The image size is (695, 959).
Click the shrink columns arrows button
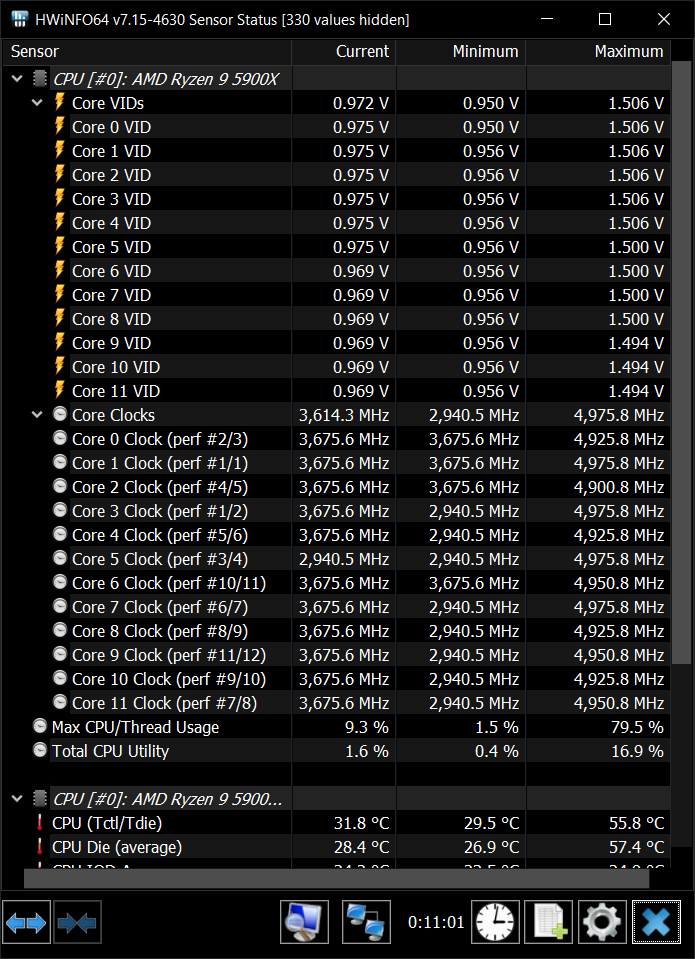pyautogui.click(x=77, y=922)
